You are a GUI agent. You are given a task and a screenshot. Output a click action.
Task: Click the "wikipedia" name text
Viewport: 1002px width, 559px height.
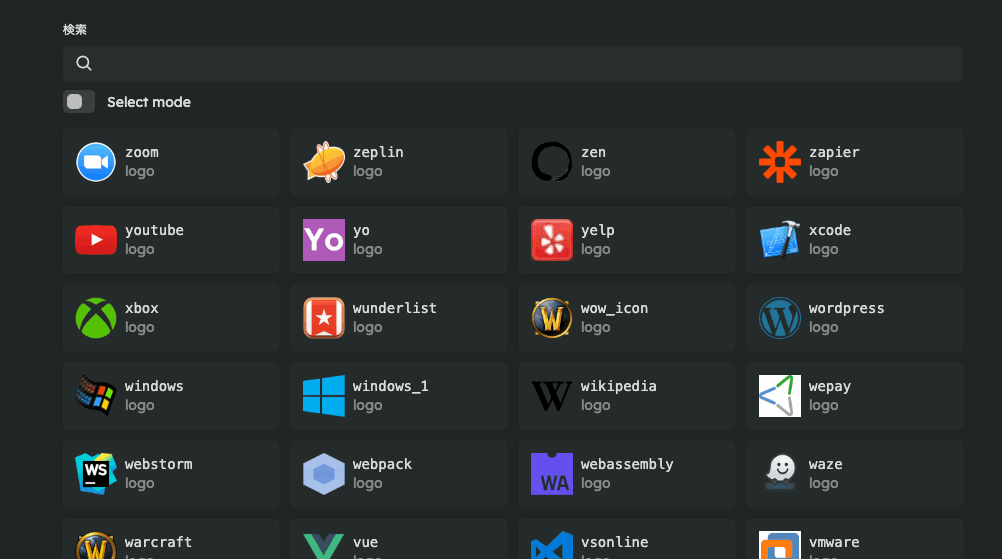(619, 387)
